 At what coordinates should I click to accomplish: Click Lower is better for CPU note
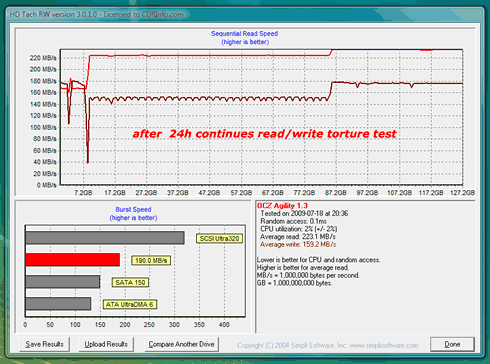pos(318,260)
